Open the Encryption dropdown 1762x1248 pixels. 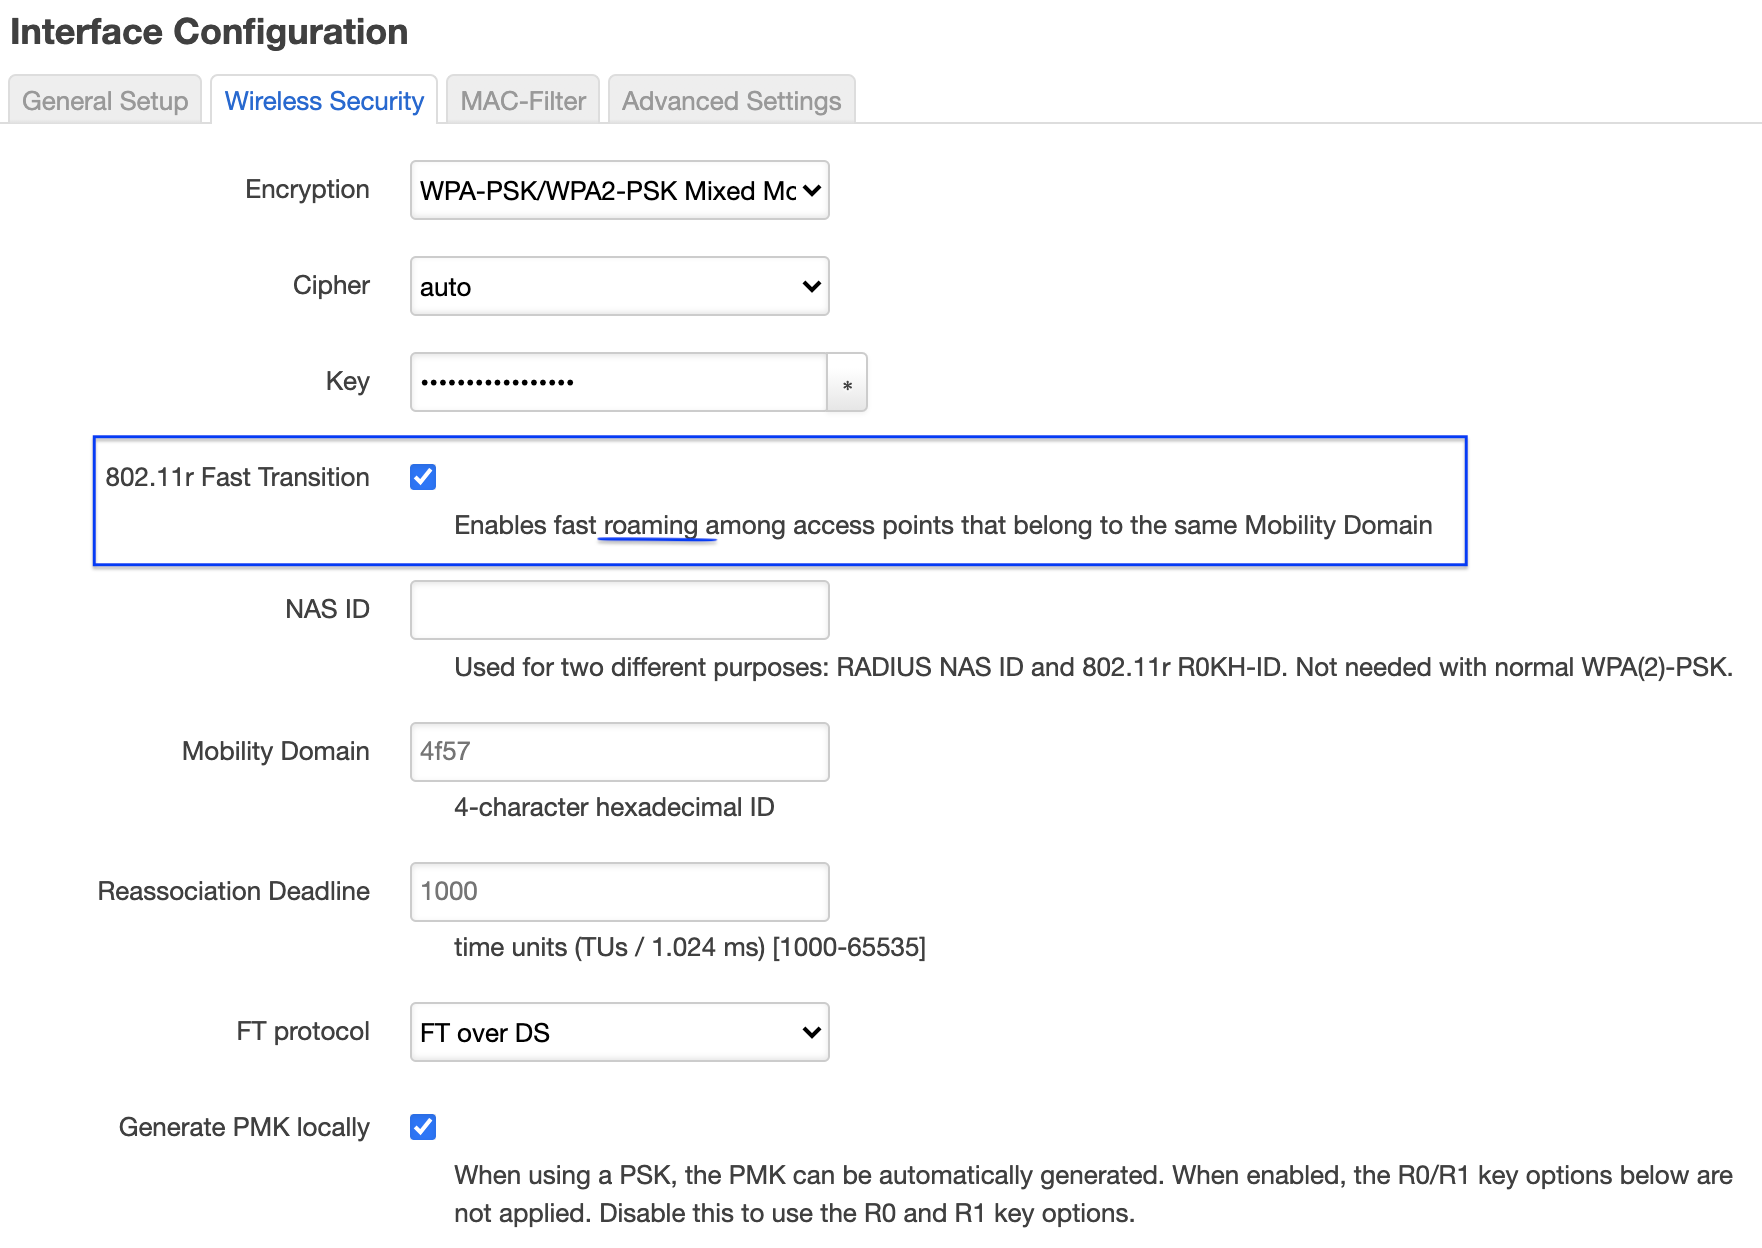coord(619,190)
